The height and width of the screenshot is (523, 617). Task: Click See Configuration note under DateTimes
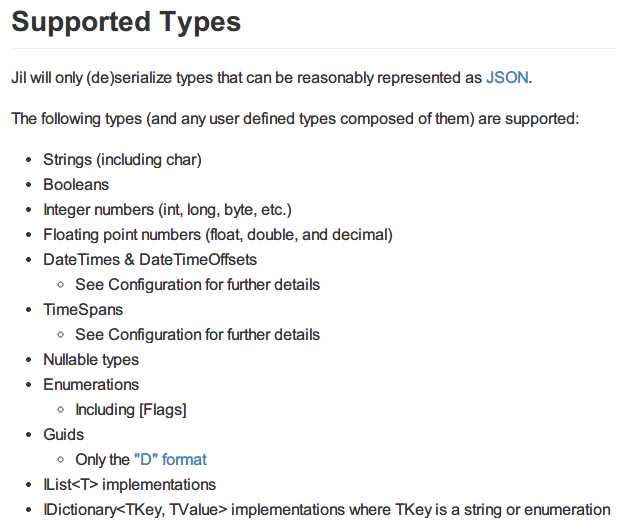coord(197,284)
